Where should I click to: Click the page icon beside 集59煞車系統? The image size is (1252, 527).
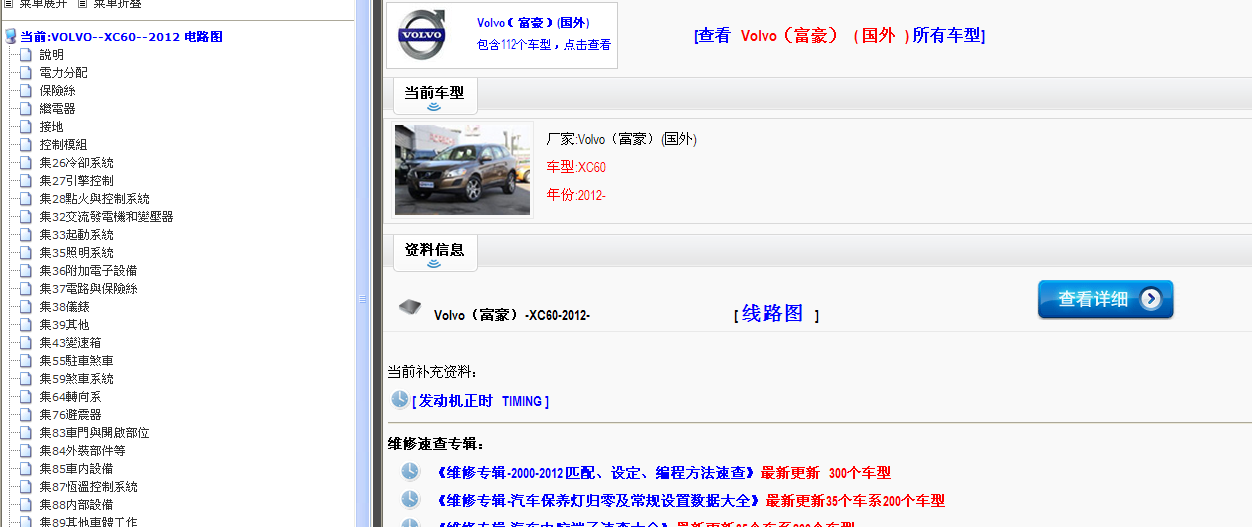26,379
